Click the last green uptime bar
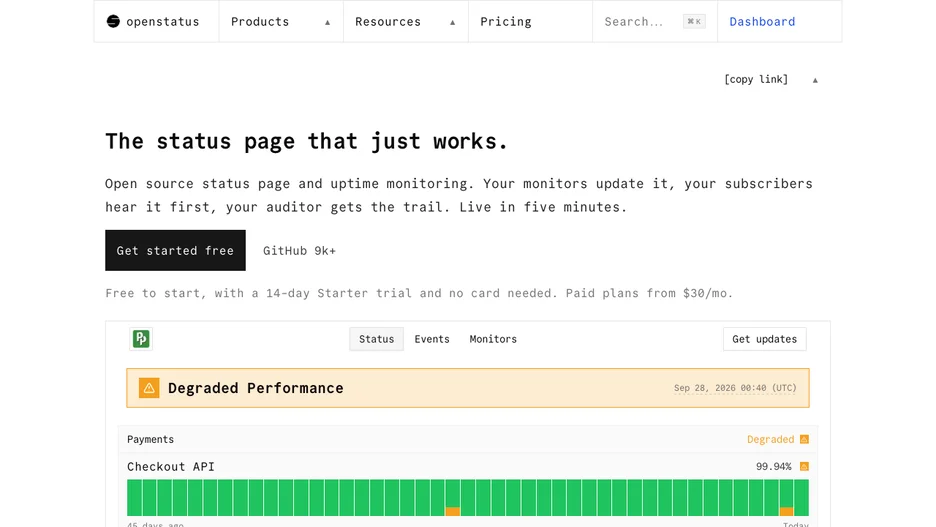The width and height of the screenshot is (936, 527). click(802, 498)
